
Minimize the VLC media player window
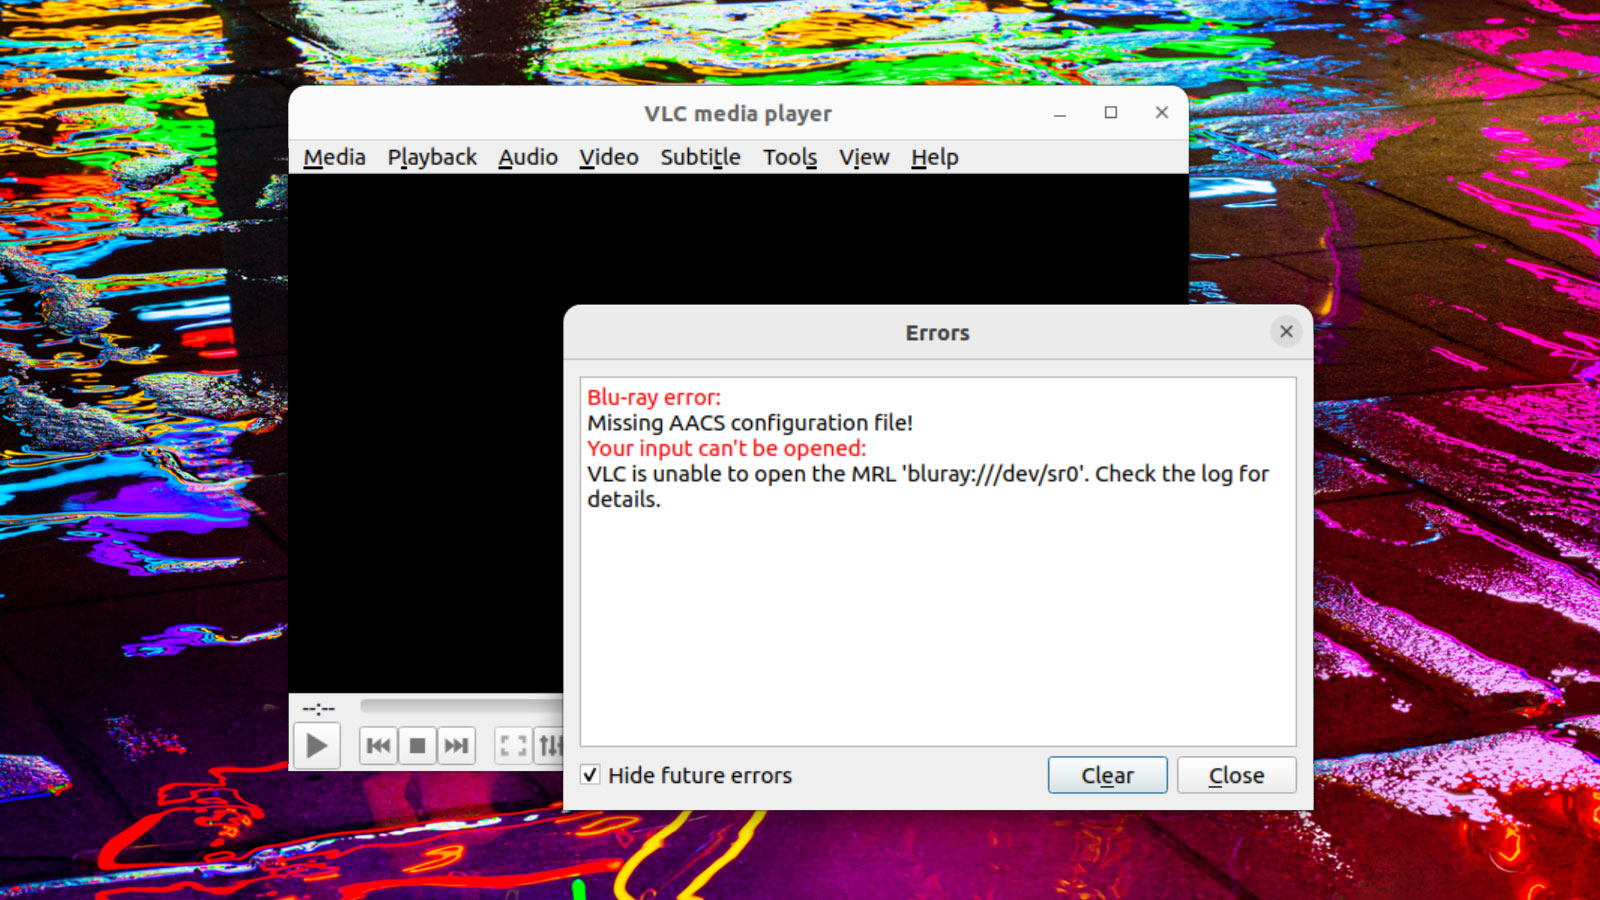[1060, 114]
